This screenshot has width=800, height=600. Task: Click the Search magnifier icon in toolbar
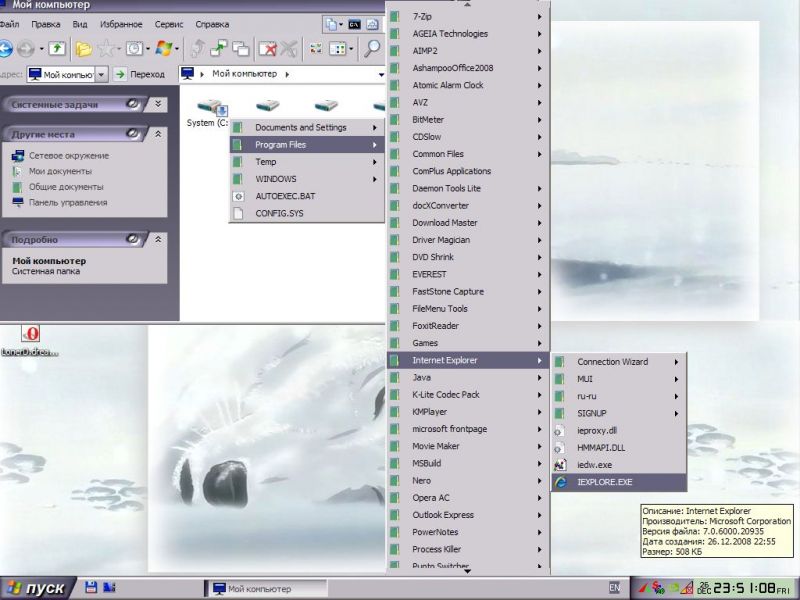click(372, 48)
